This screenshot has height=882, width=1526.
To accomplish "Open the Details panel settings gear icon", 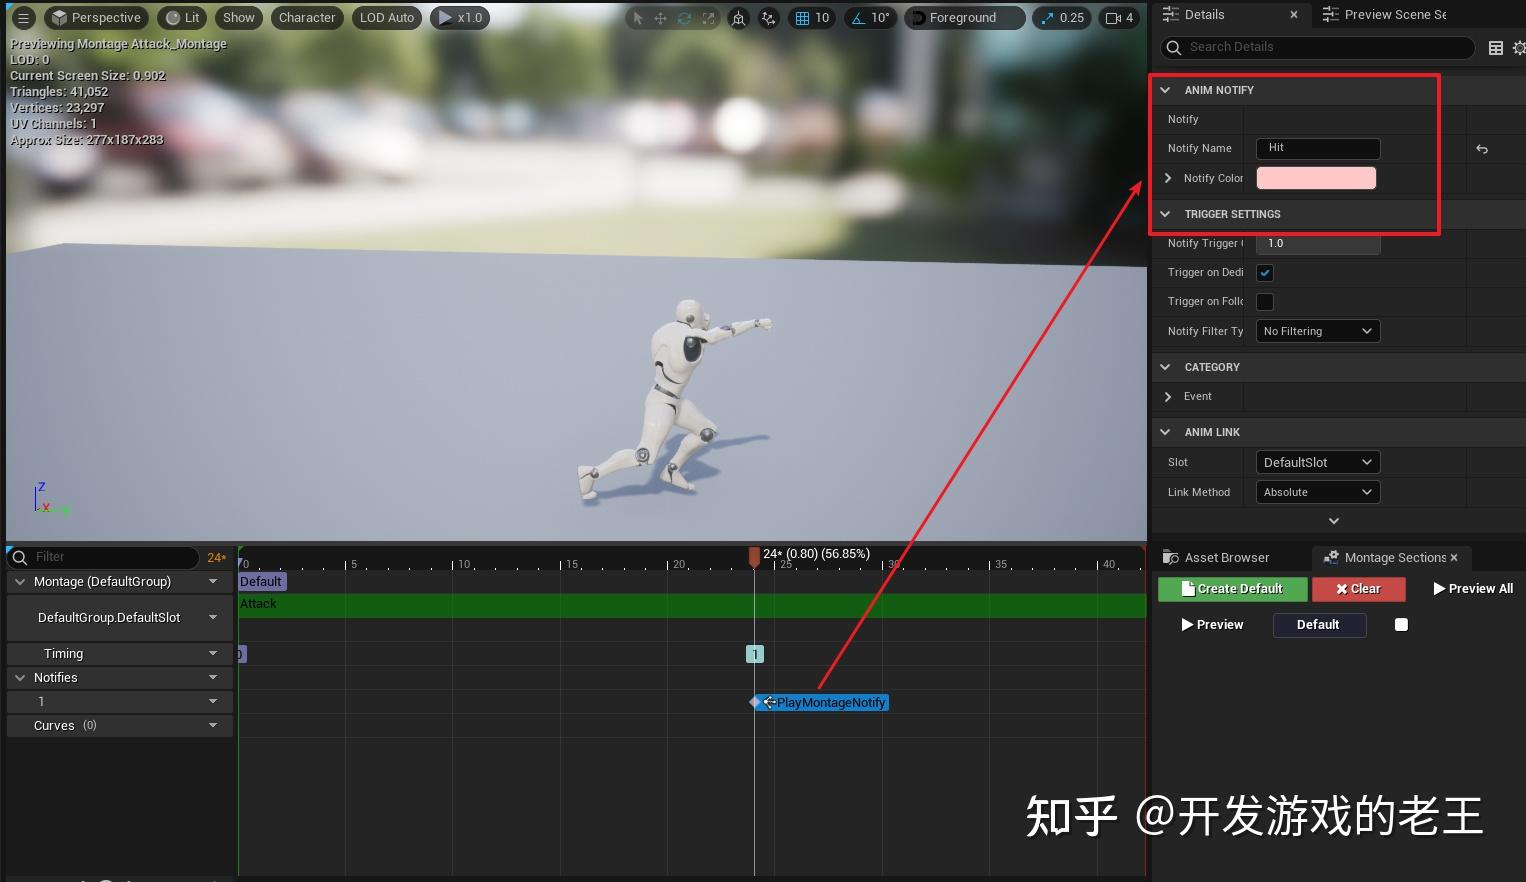I will tap(1521, 47).
